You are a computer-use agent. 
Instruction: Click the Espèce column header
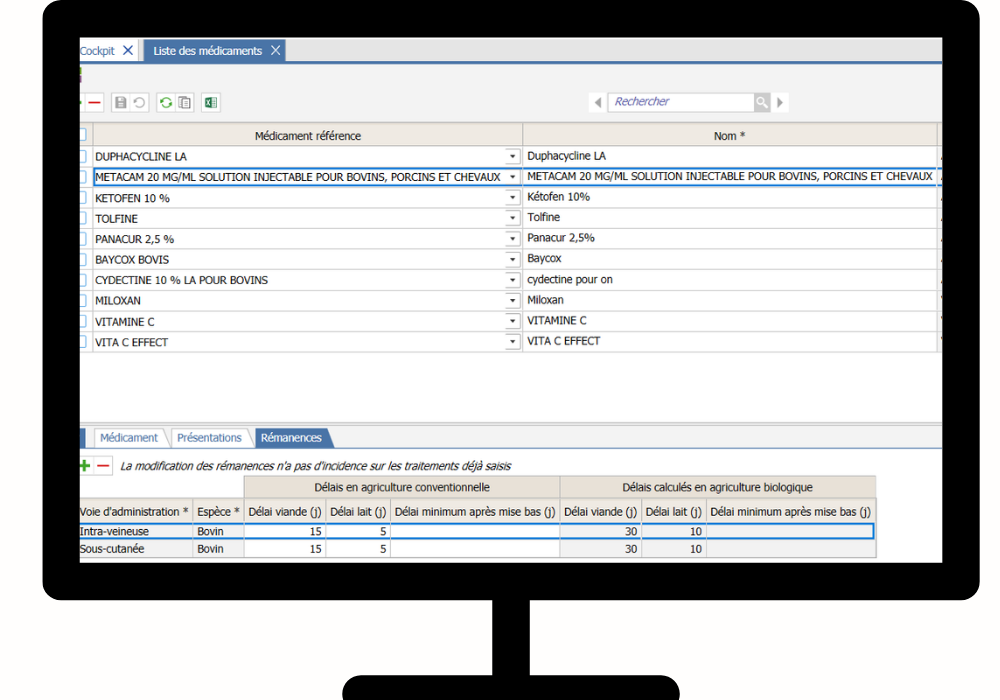coord(218,512)
